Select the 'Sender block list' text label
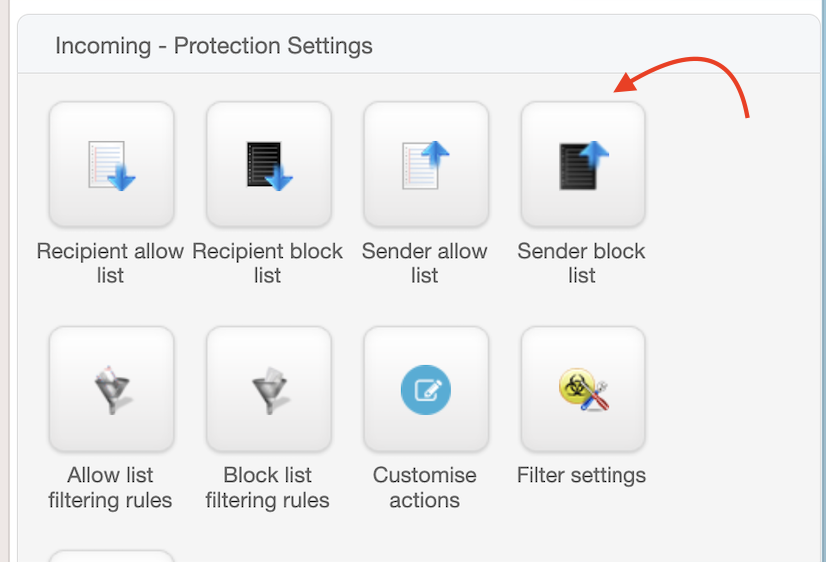 pos(582,263)
